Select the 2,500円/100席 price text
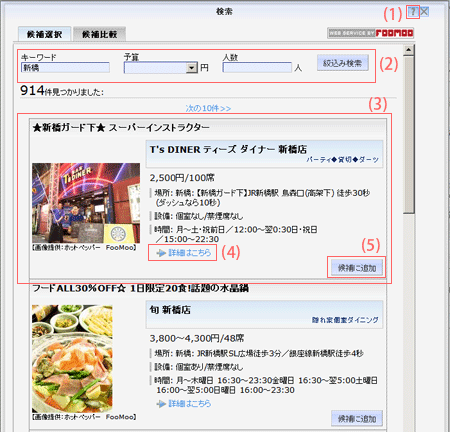Viewport: 450px width, 432px height. coord(182,178)
